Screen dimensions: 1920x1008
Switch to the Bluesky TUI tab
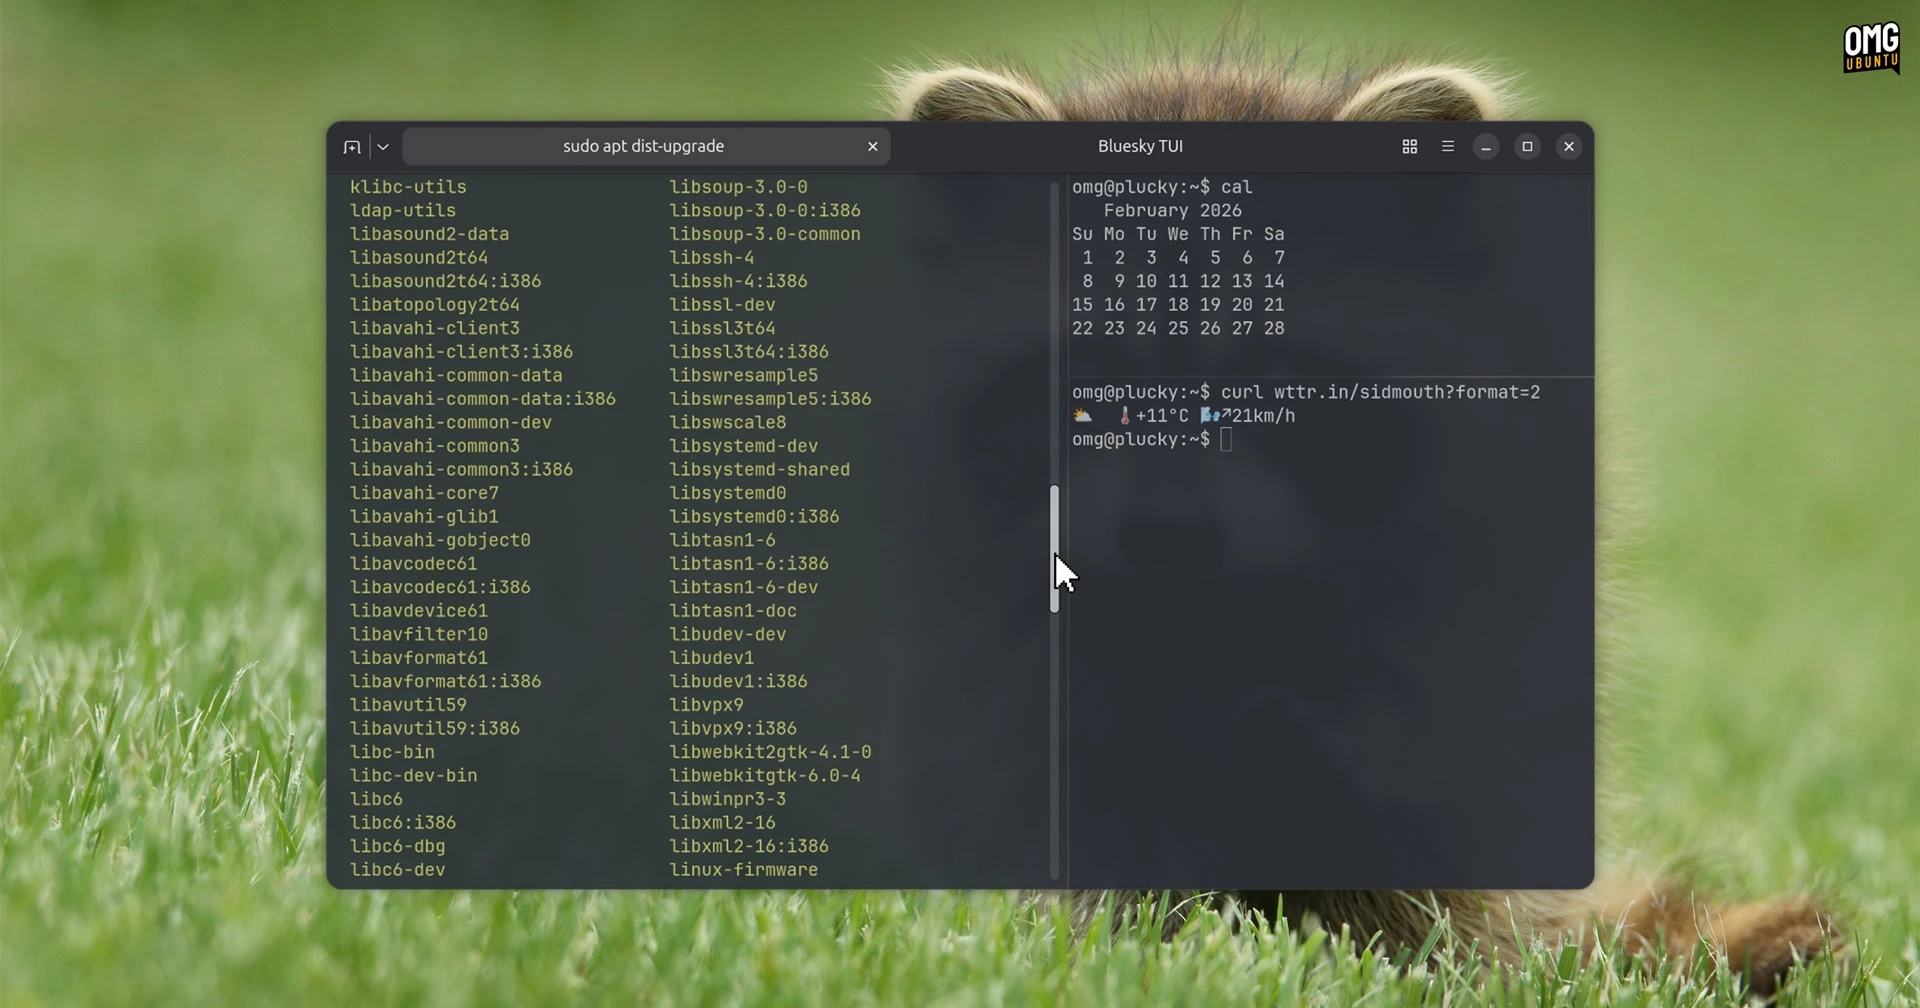[1140, 146]
